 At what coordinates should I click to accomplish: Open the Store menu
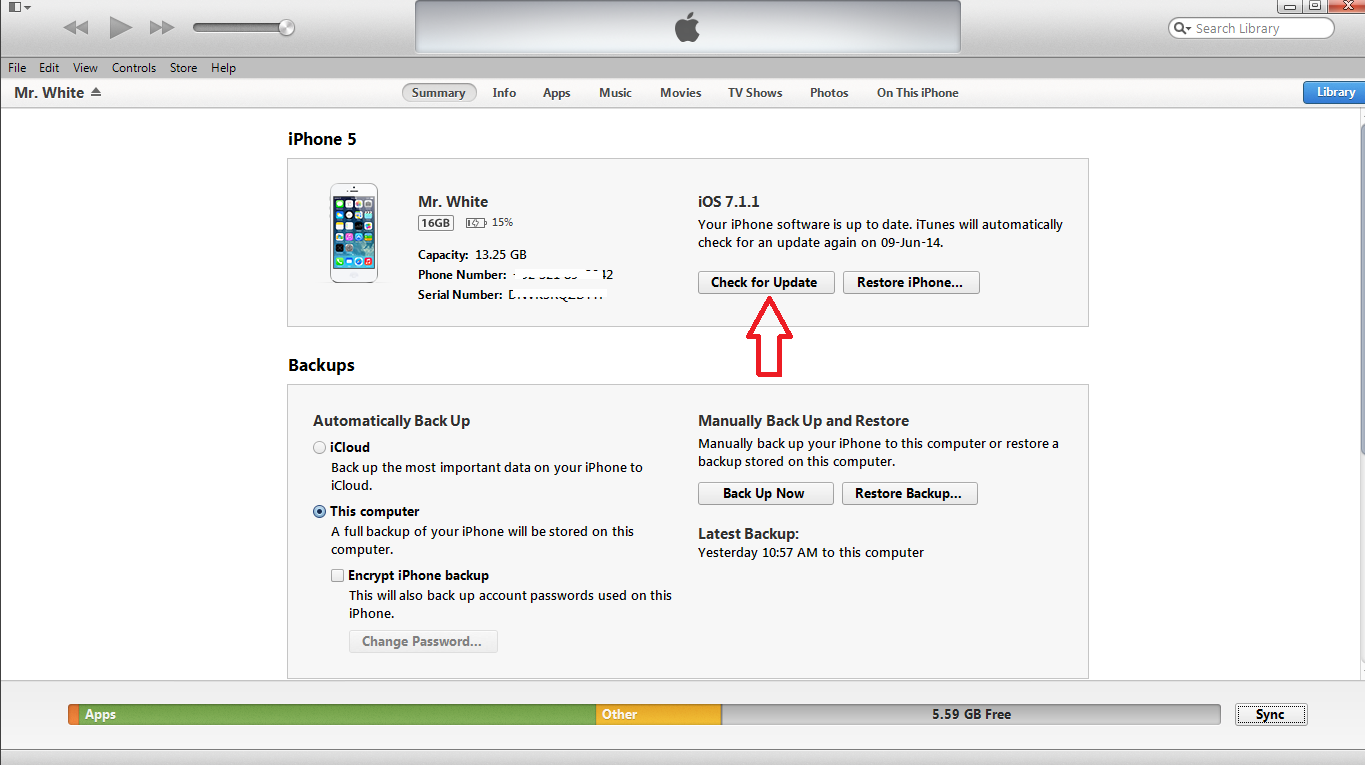183,68
